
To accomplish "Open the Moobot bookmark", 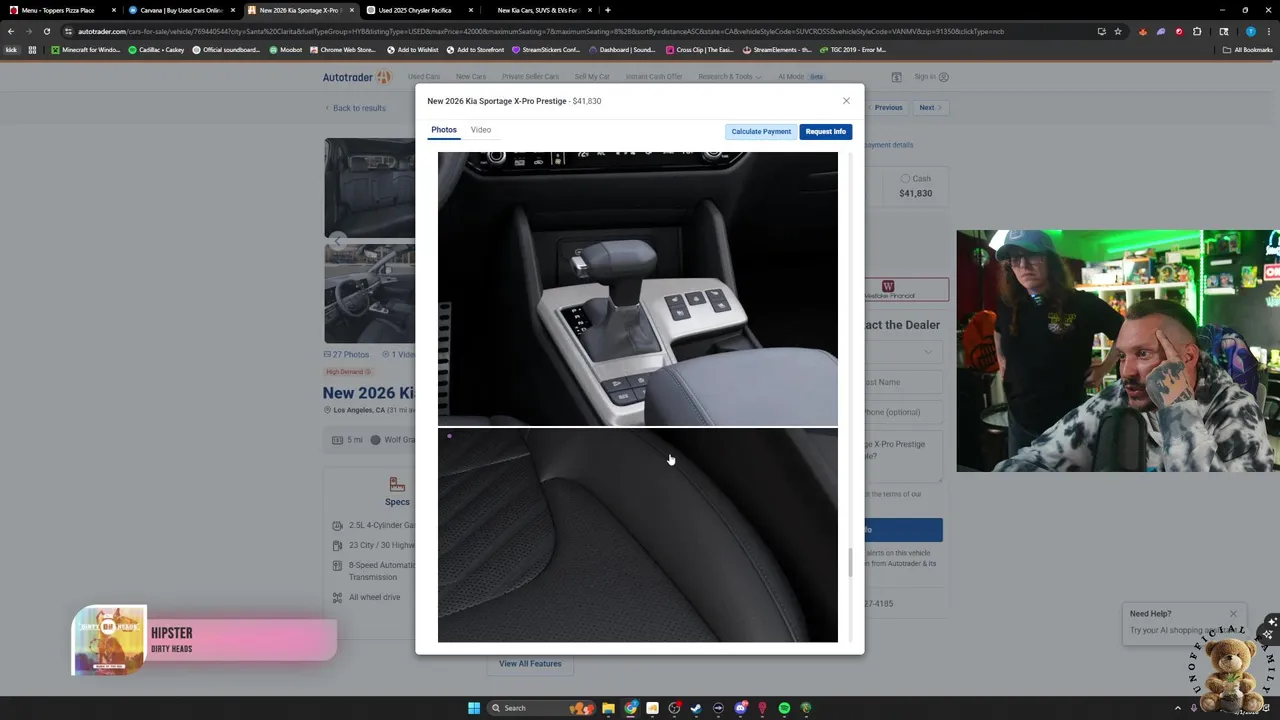I will [286, 49].
